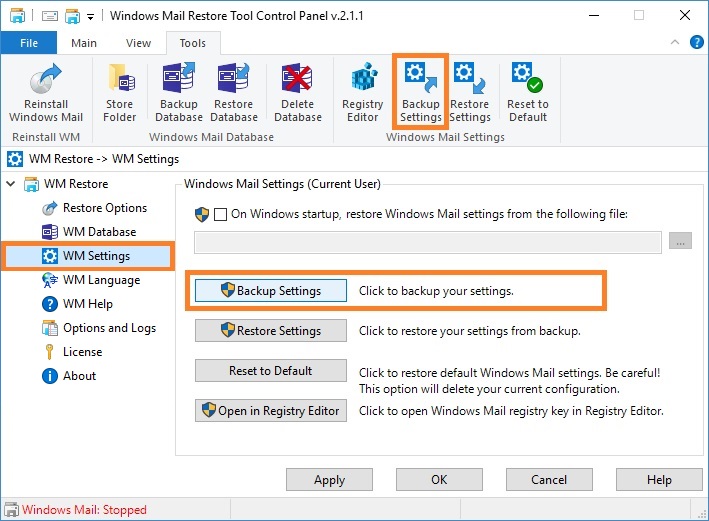Switch to the View ribbon tab

point(138,43)
